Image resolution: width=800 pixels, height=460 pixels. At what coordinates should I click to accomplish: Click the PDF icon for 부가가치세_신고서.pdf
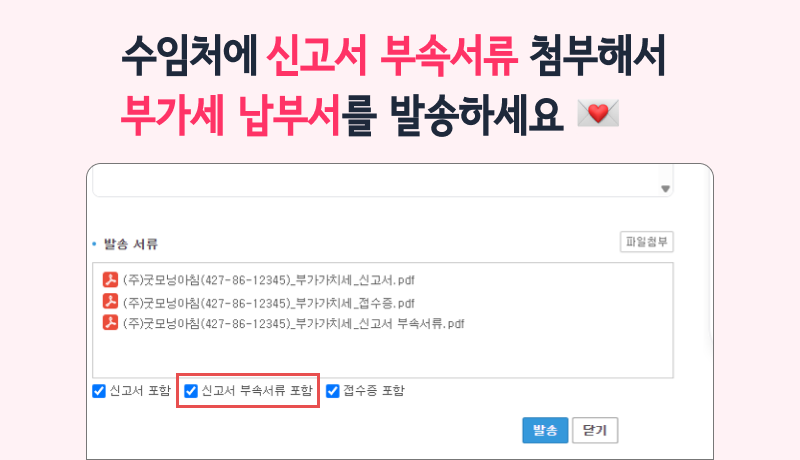pyautogui.click(x=110, y=279)
